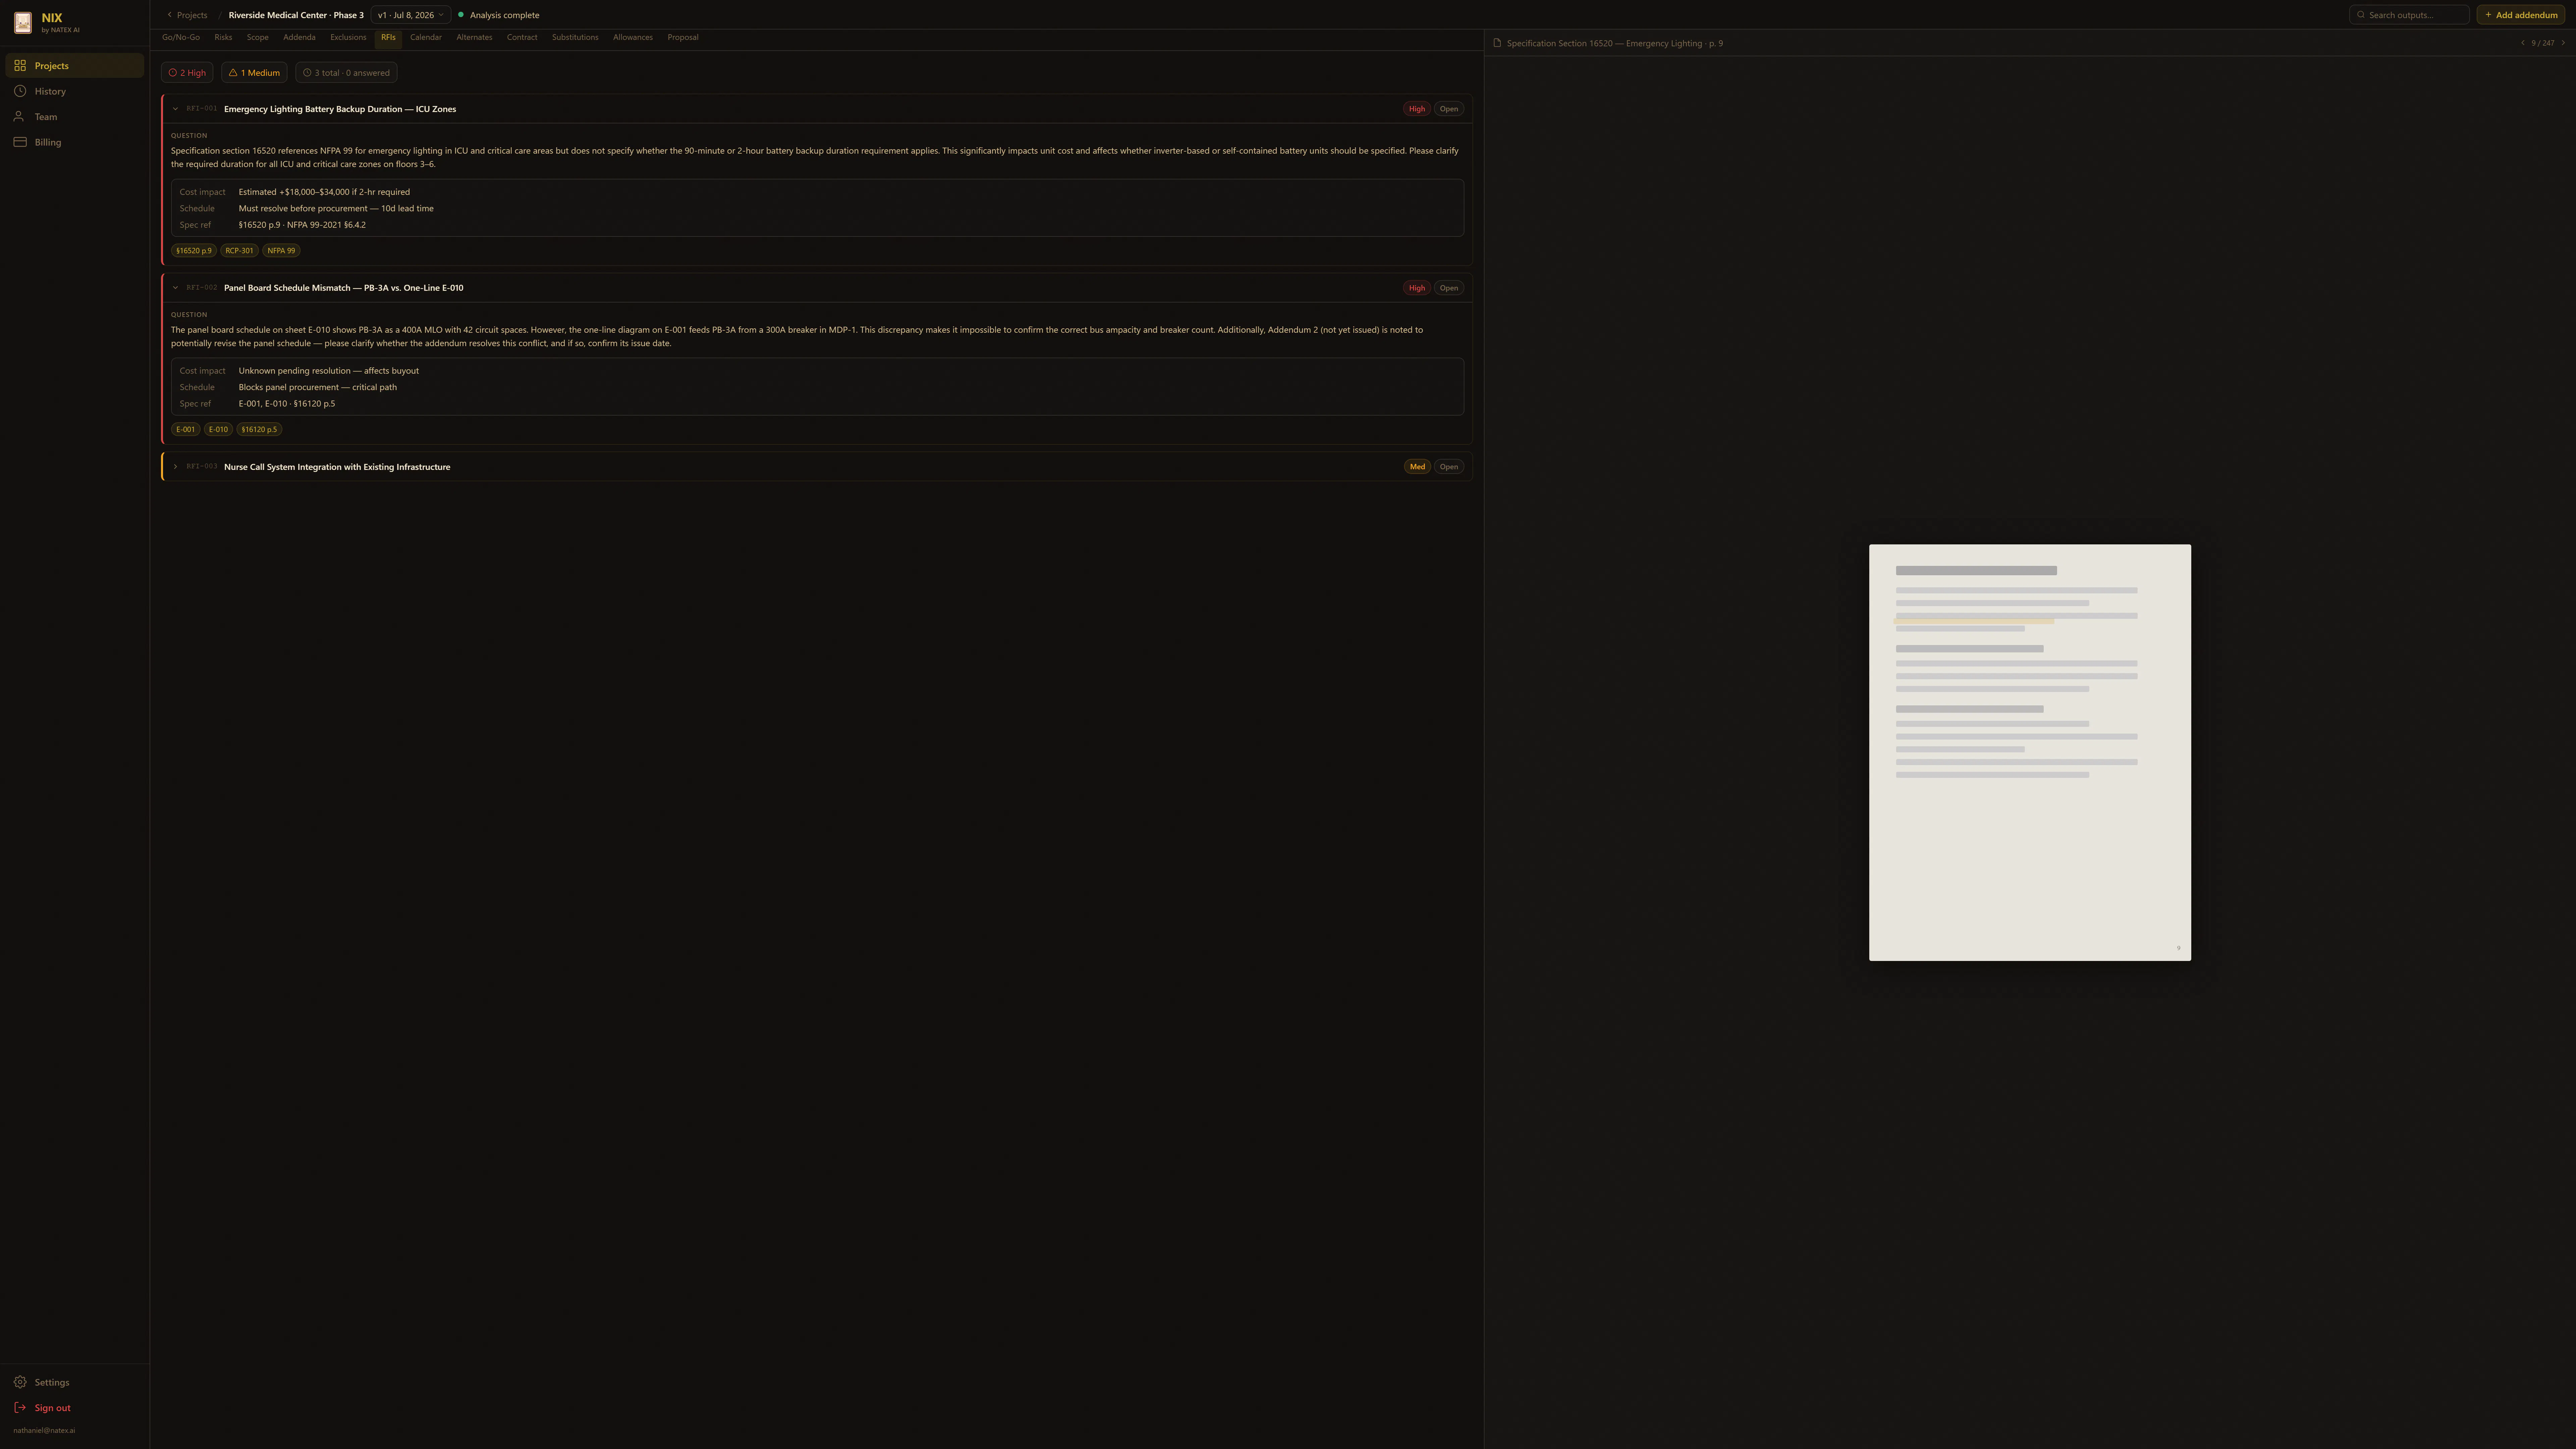
Task: Switch to the Contract tab
Action: coord(522,38)
